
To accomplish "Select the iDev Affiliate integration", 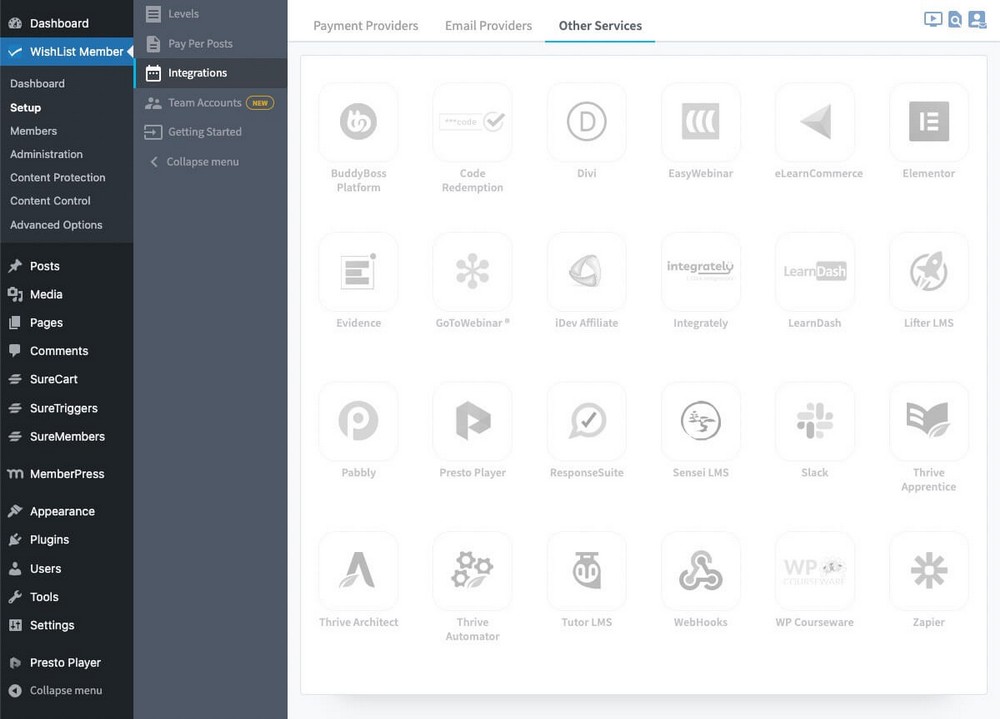I will pos(586,271).
